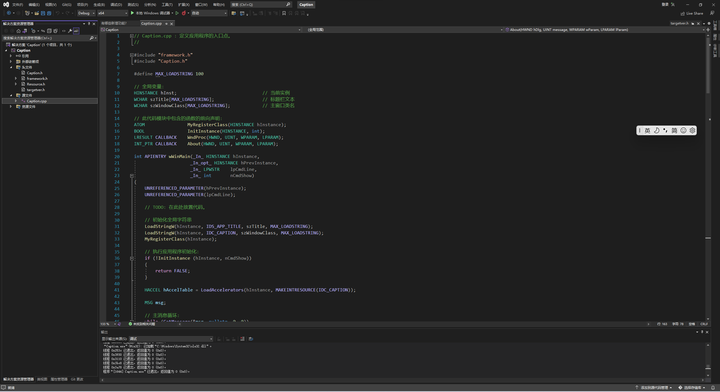The height and width of the screenshot is (392, 720).
Task: Click the top 搜索 (Ctrl+Q) search box
Action: [261, 5]
